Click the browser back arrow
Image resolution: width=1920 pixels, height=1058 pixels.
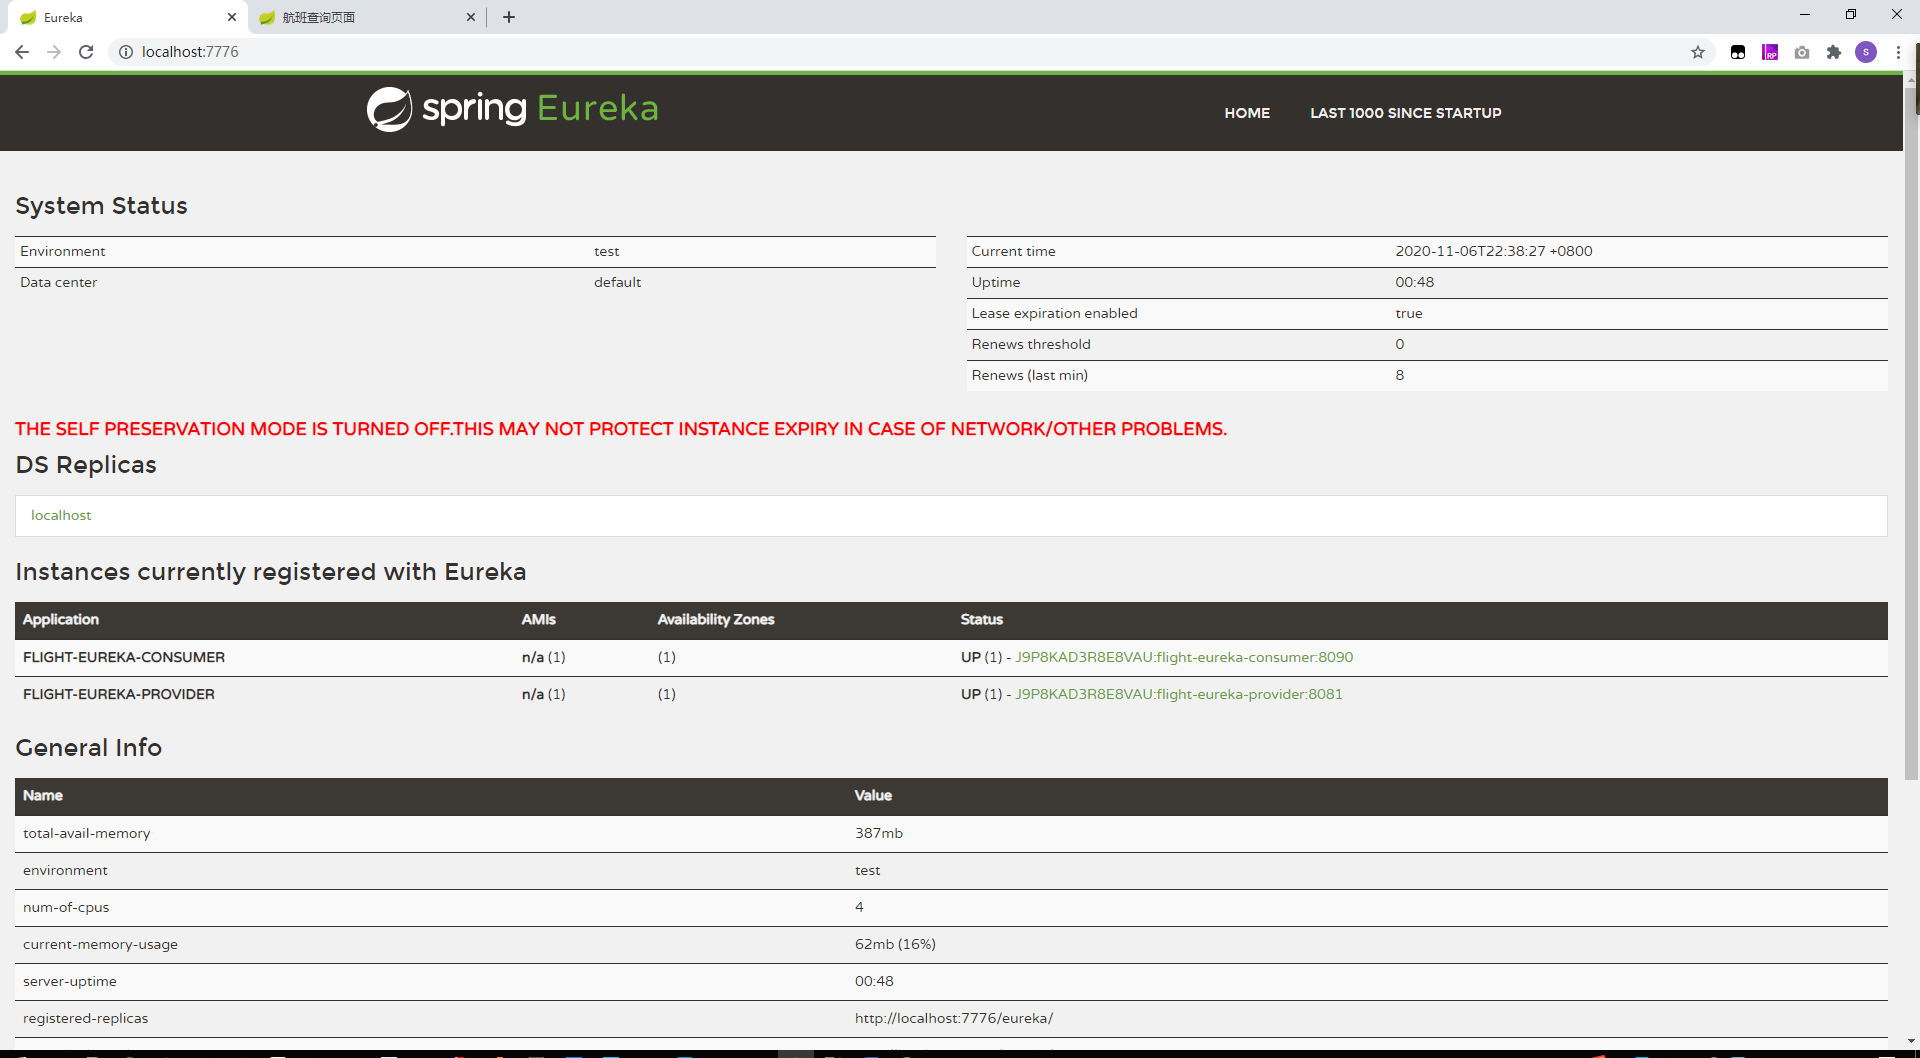[22, 52]
